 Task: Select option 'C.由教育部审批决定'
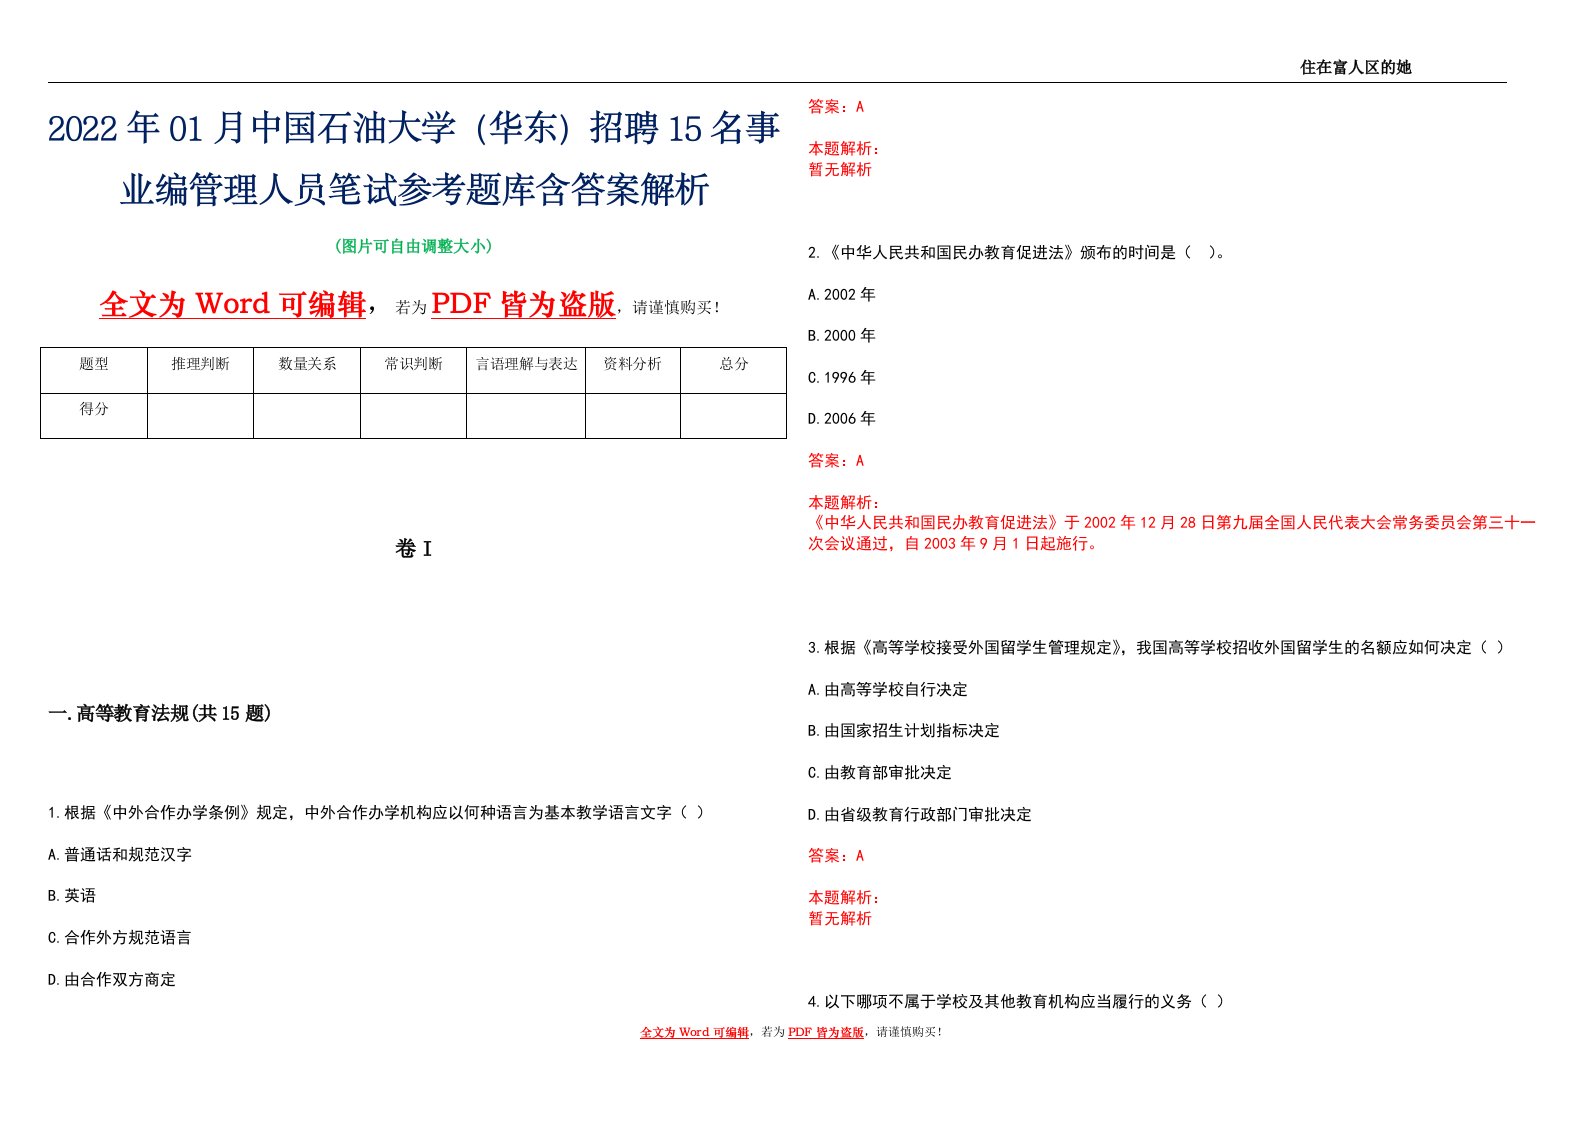point(880,773)
